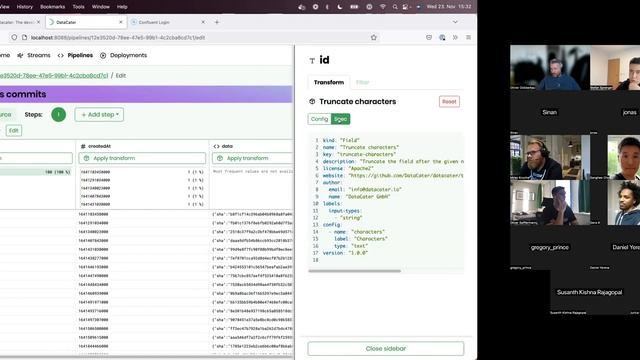Click the tracking protection shield icon
Image resolution: width=640 pixels, height=360 pixels.
[x=14, y=37]
